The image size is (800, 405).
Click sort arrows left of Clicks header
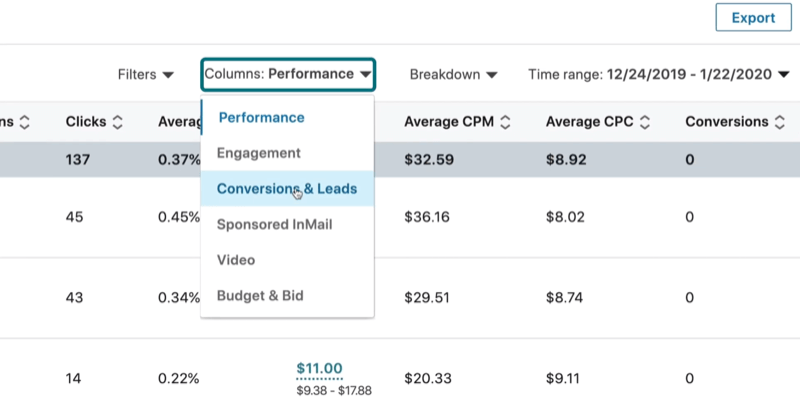pos(25,122)
